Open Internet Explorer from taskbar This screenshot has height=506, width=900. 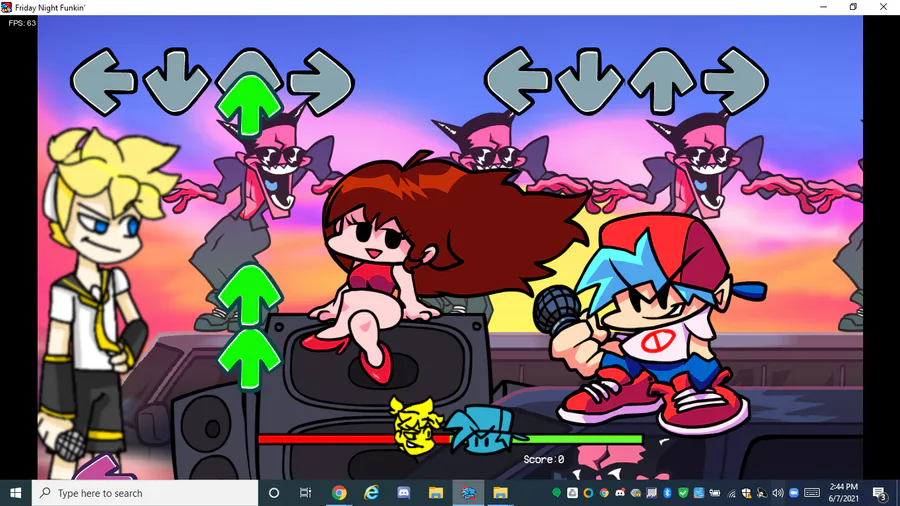point(371,493)
